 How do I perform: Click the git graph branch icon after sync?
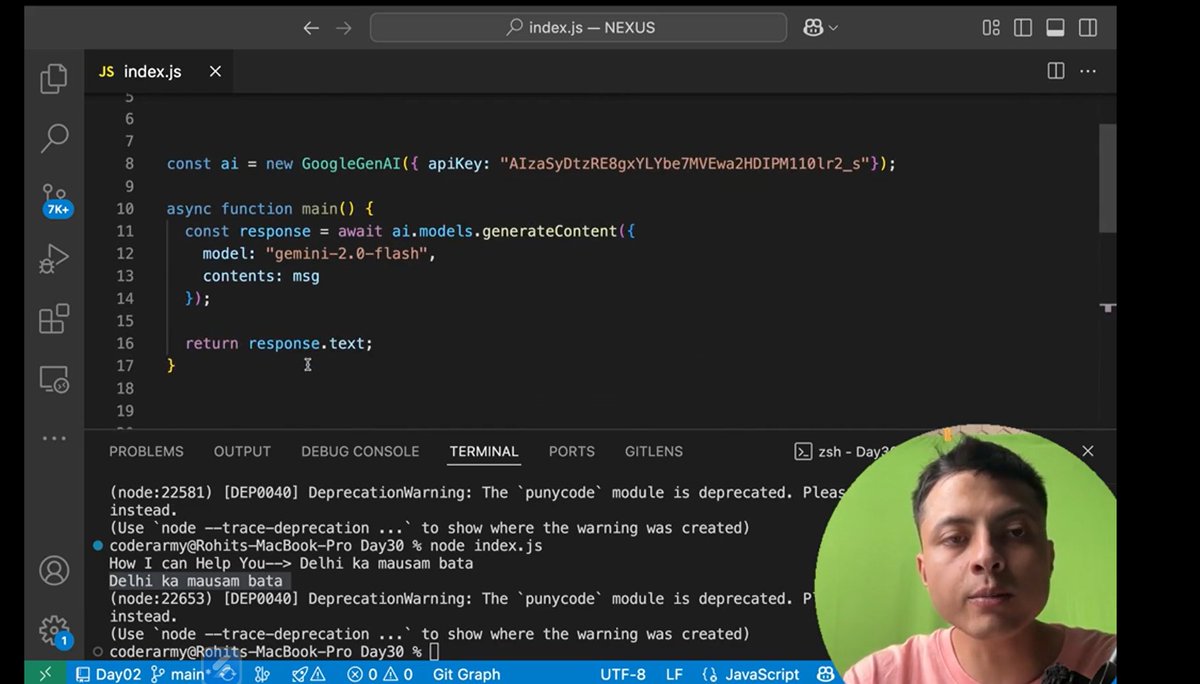262,674
